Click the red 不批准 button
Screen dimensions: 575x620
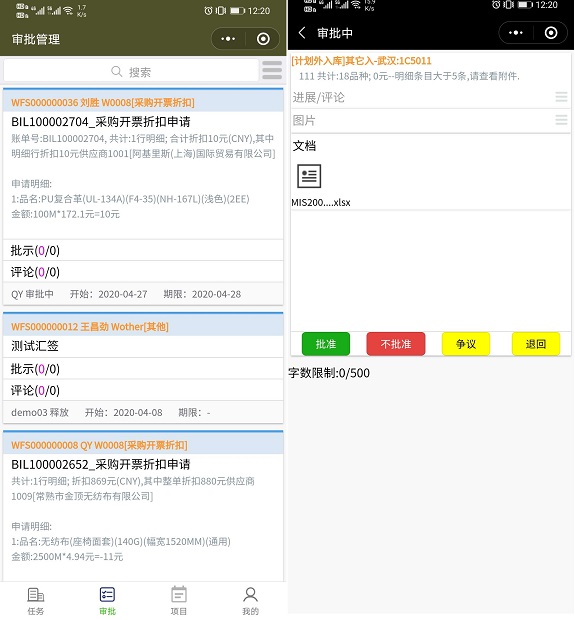pyautogui.click(x=396, y=344)
